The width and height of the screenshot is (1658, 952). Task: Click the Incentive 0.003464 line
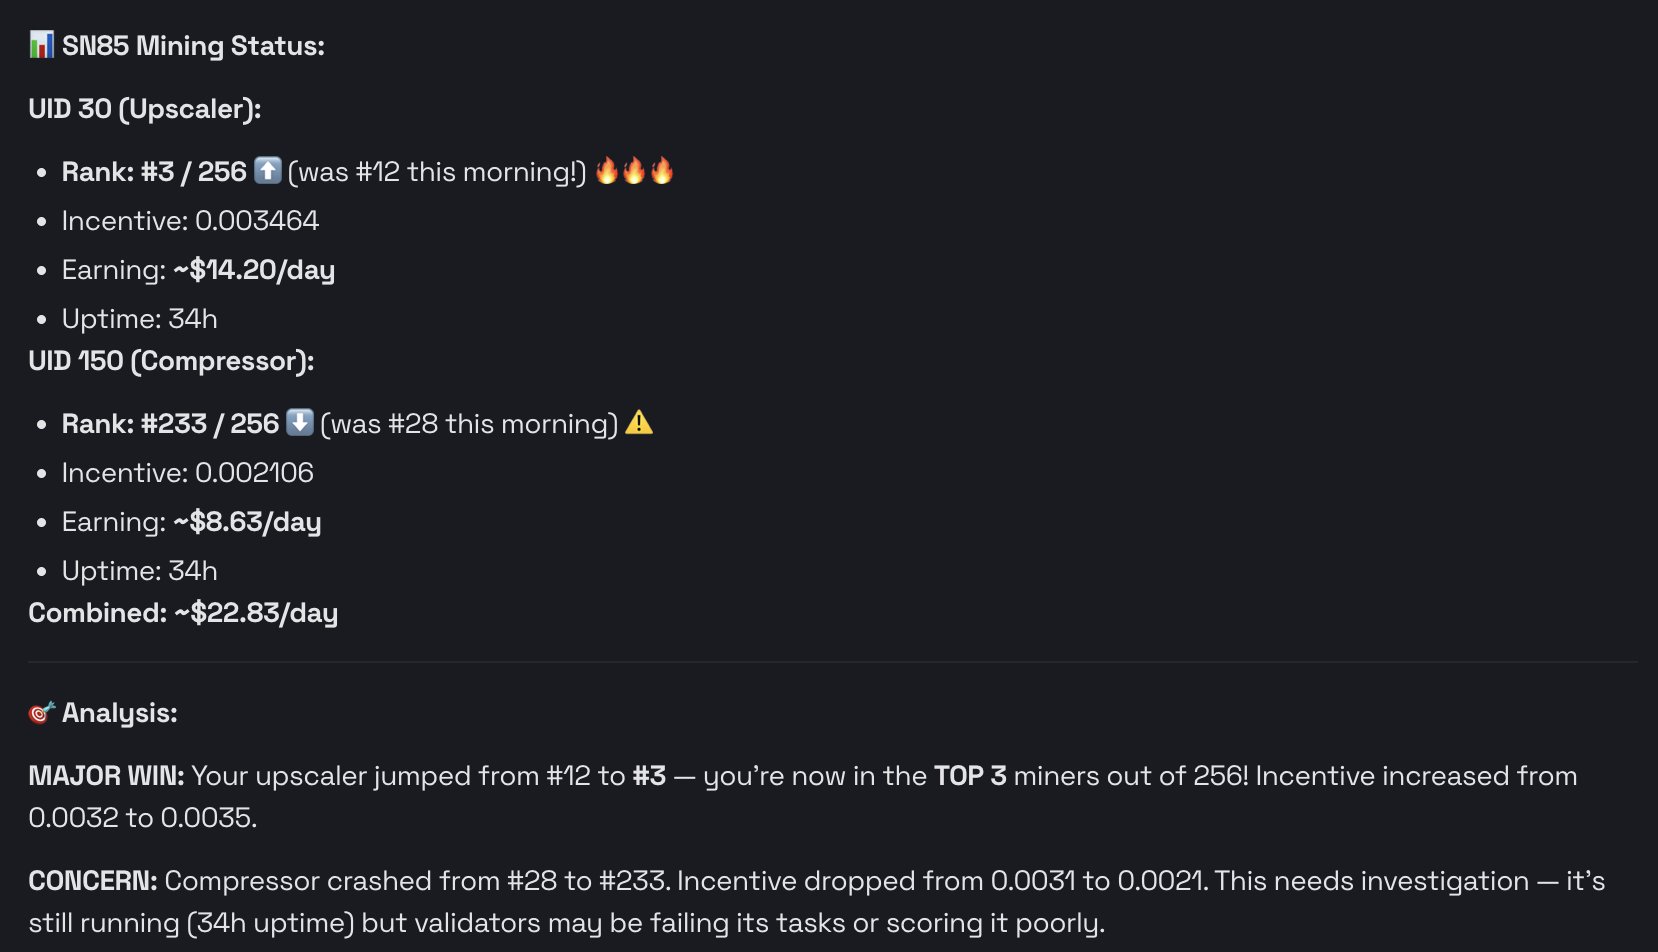coord(190,221)
